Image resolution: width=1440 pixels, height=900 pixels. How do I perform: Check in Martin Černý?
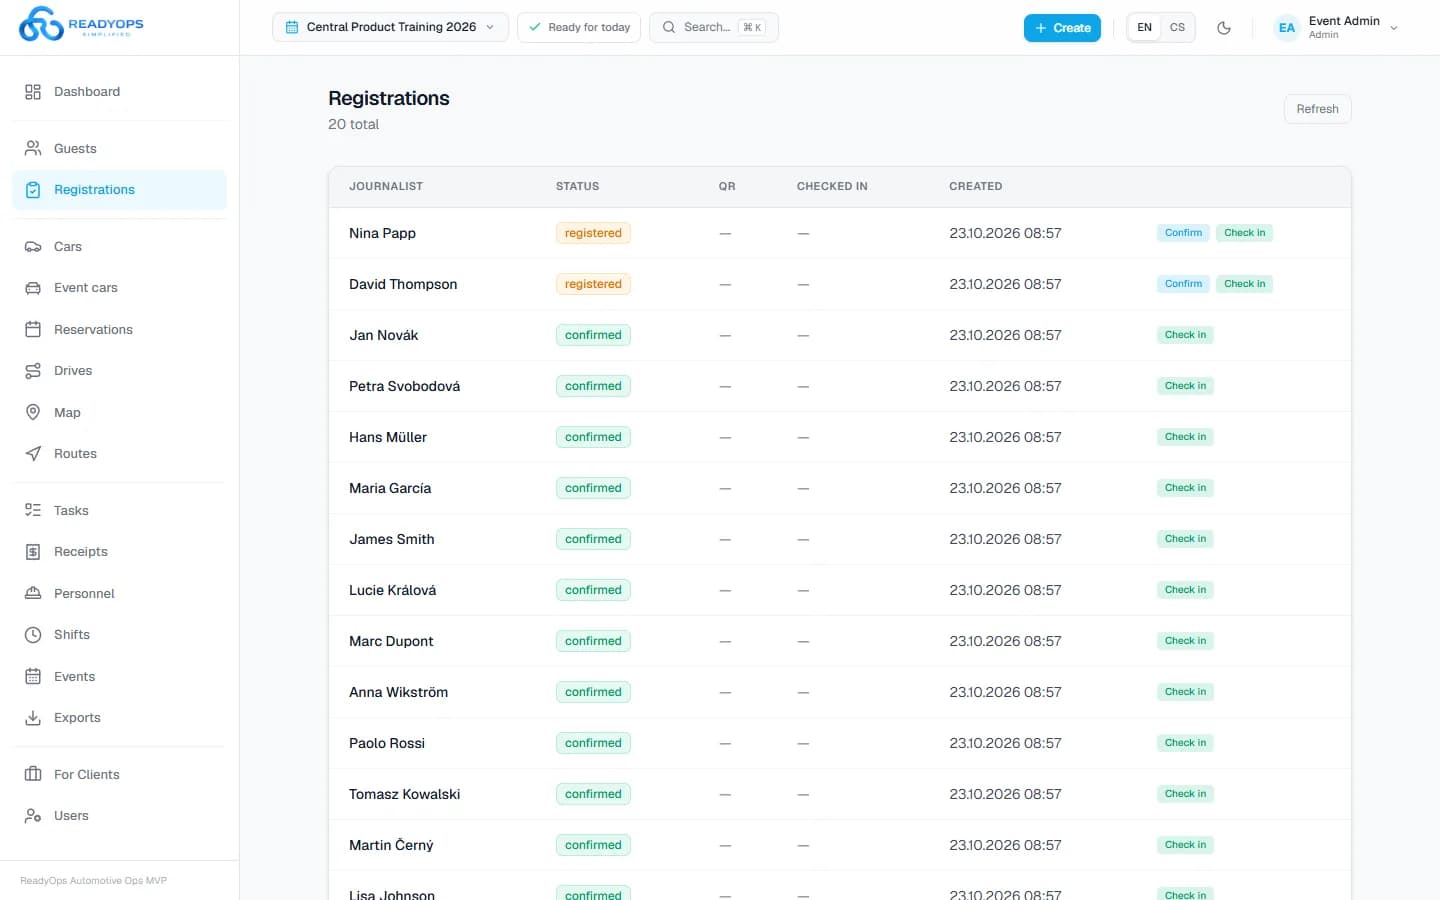pyautogui.click(x=1185, y=845)
